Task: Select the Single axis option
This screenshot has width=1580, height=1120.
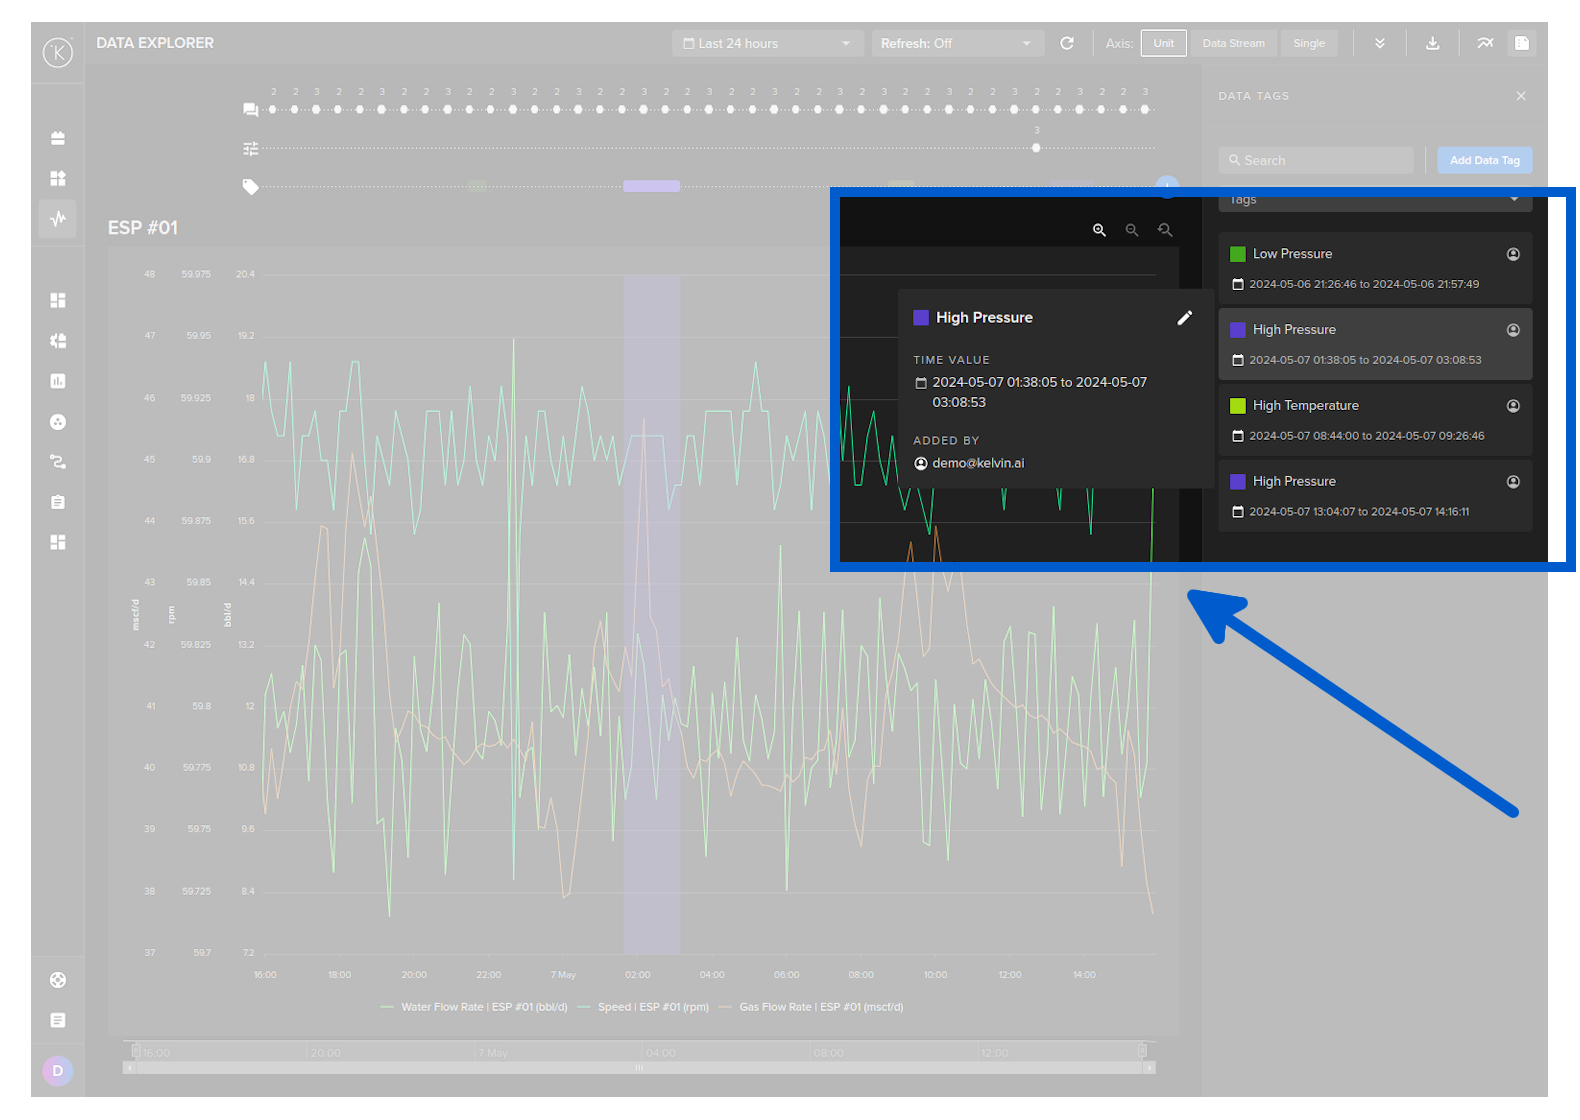Action: [1308, 43]
